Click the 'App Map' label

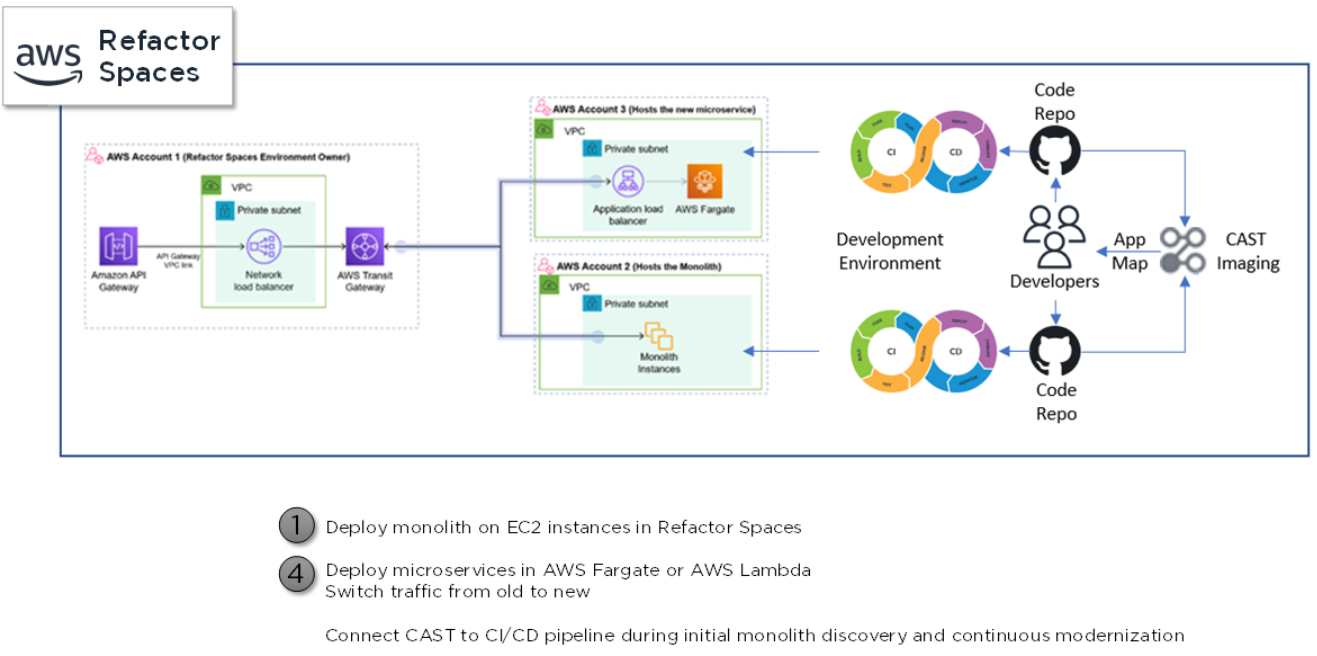coord(1129,251)
